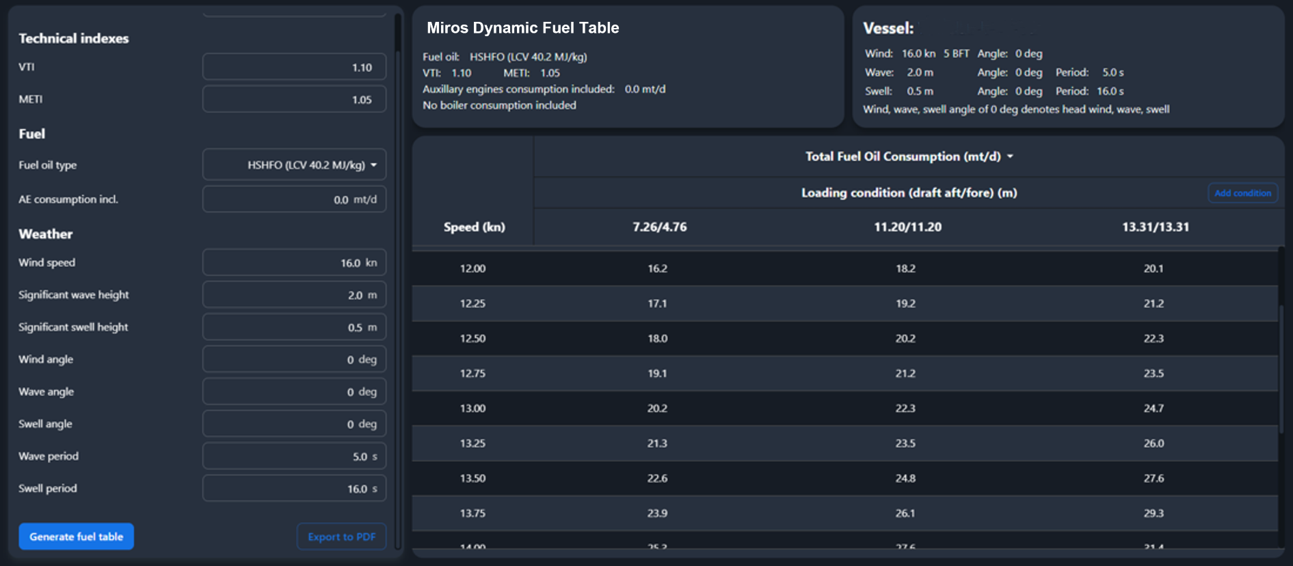Screen dimensions: 1293x566
Task: Open the Fuel oil type dropdown
Action: (x=294, y=165)
